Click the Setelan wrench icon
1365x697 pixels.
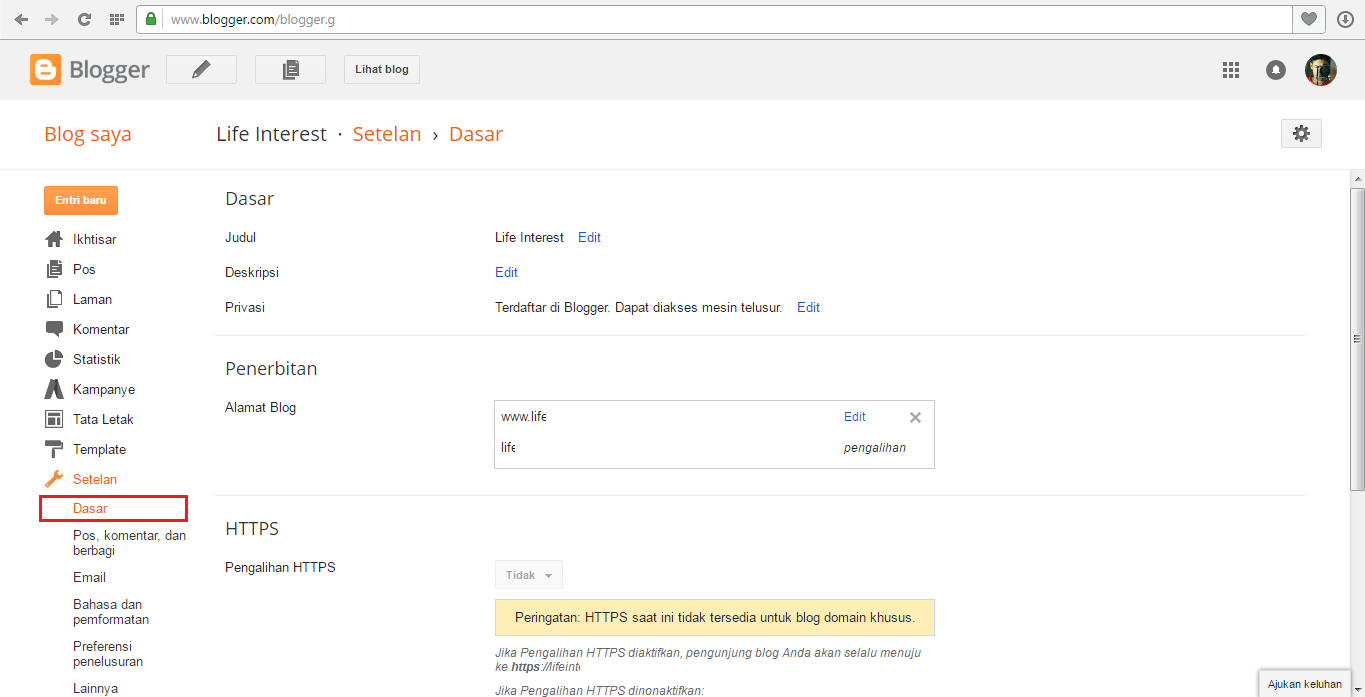(54, 479)
